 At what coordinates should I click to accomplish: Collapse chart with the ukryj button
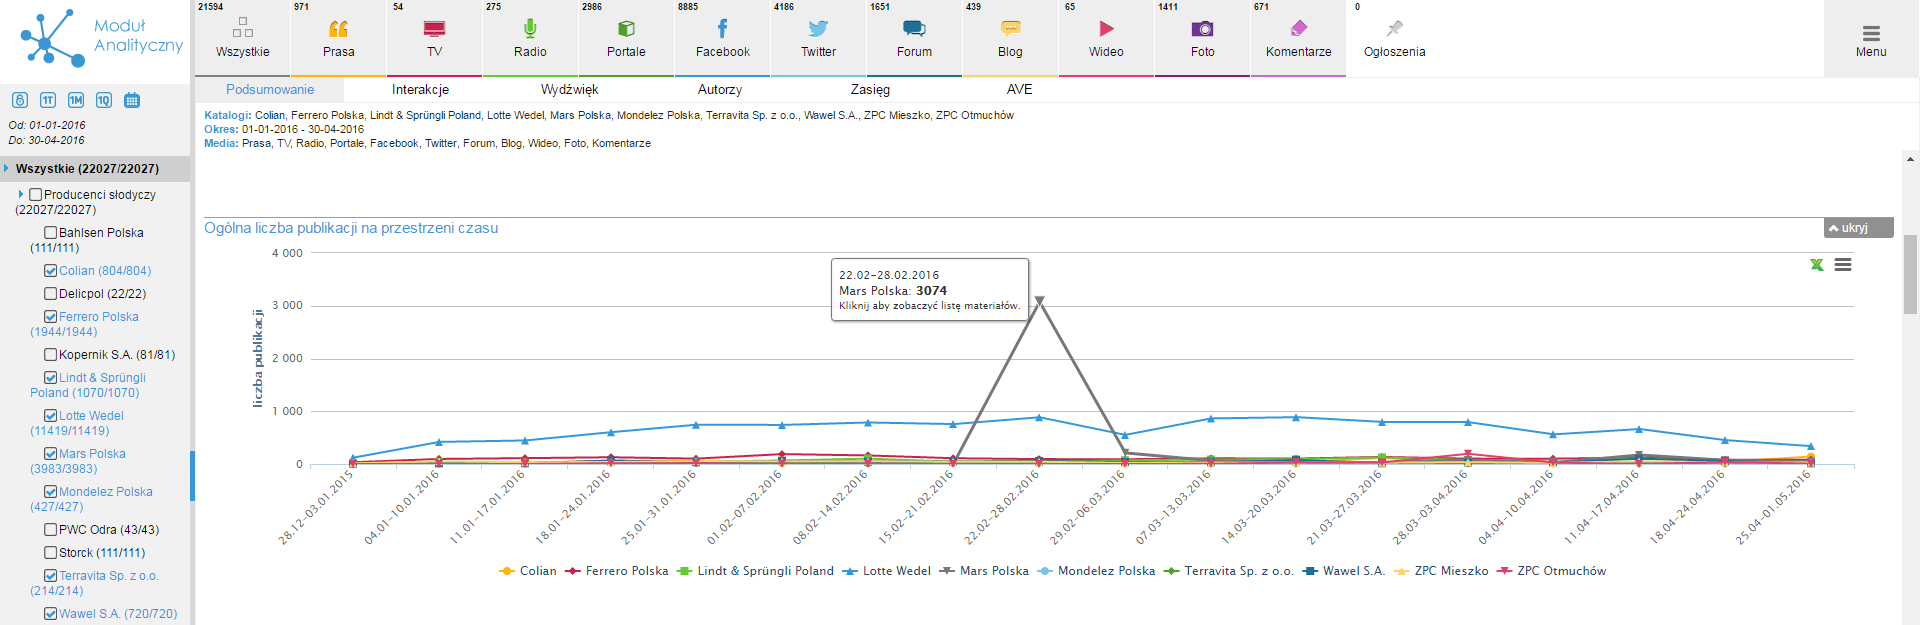(x=1858, y=228)
